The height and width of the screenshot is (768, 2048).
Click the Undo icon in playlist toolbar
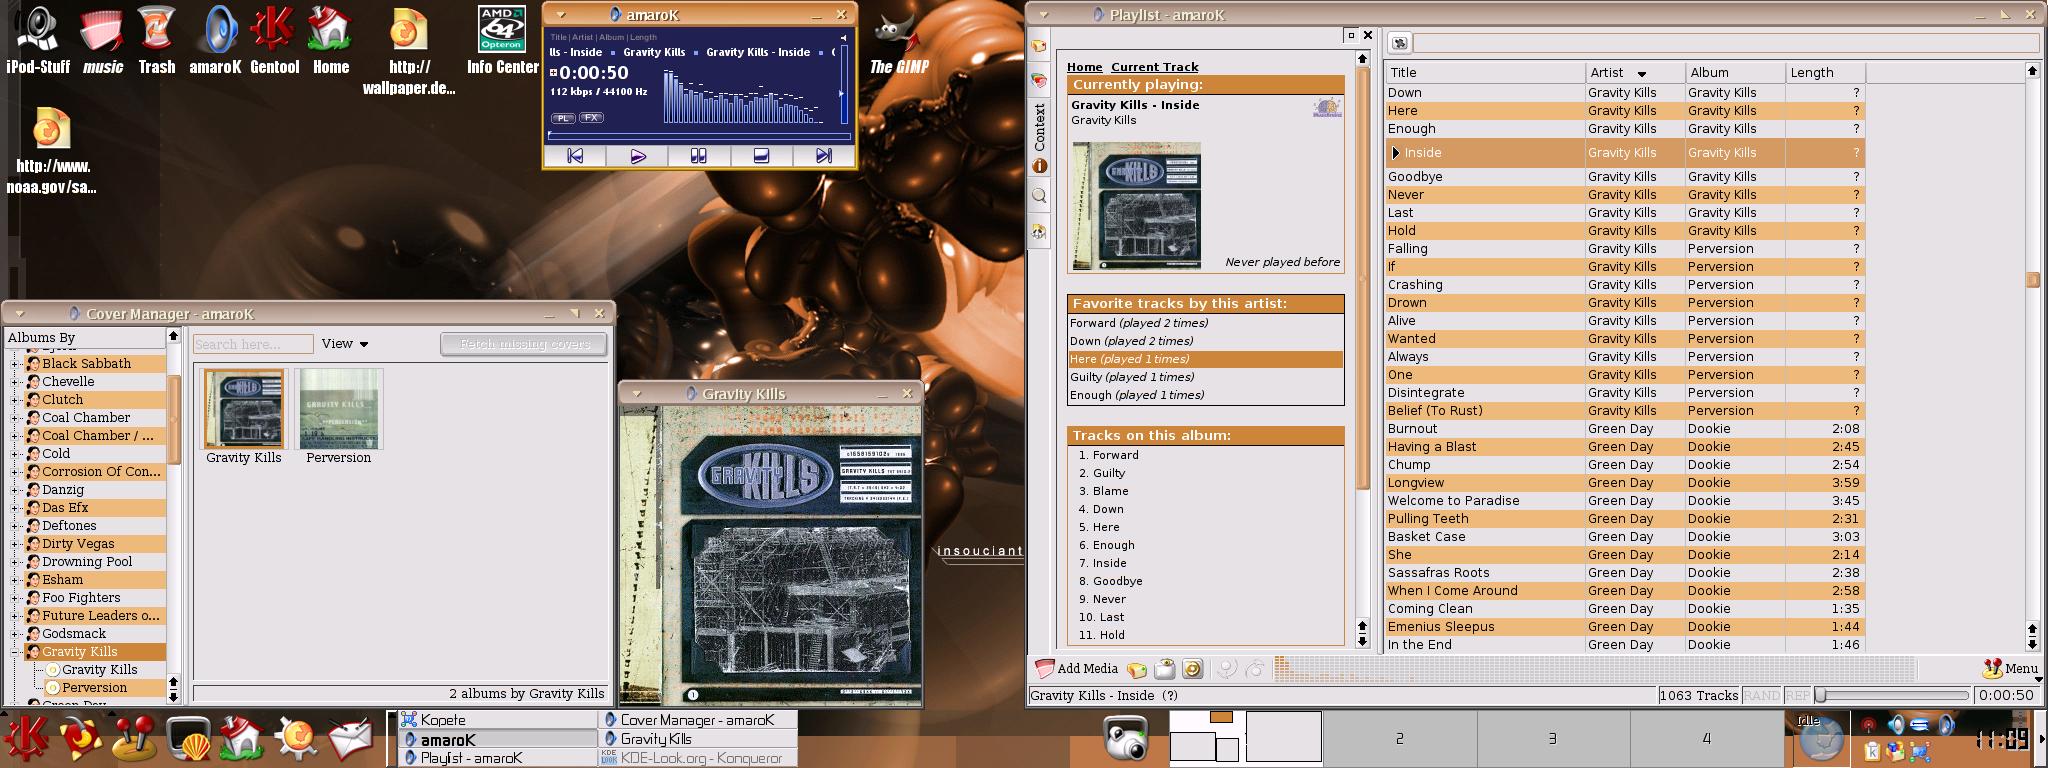pyautogui.click(x=1226, y=669)
